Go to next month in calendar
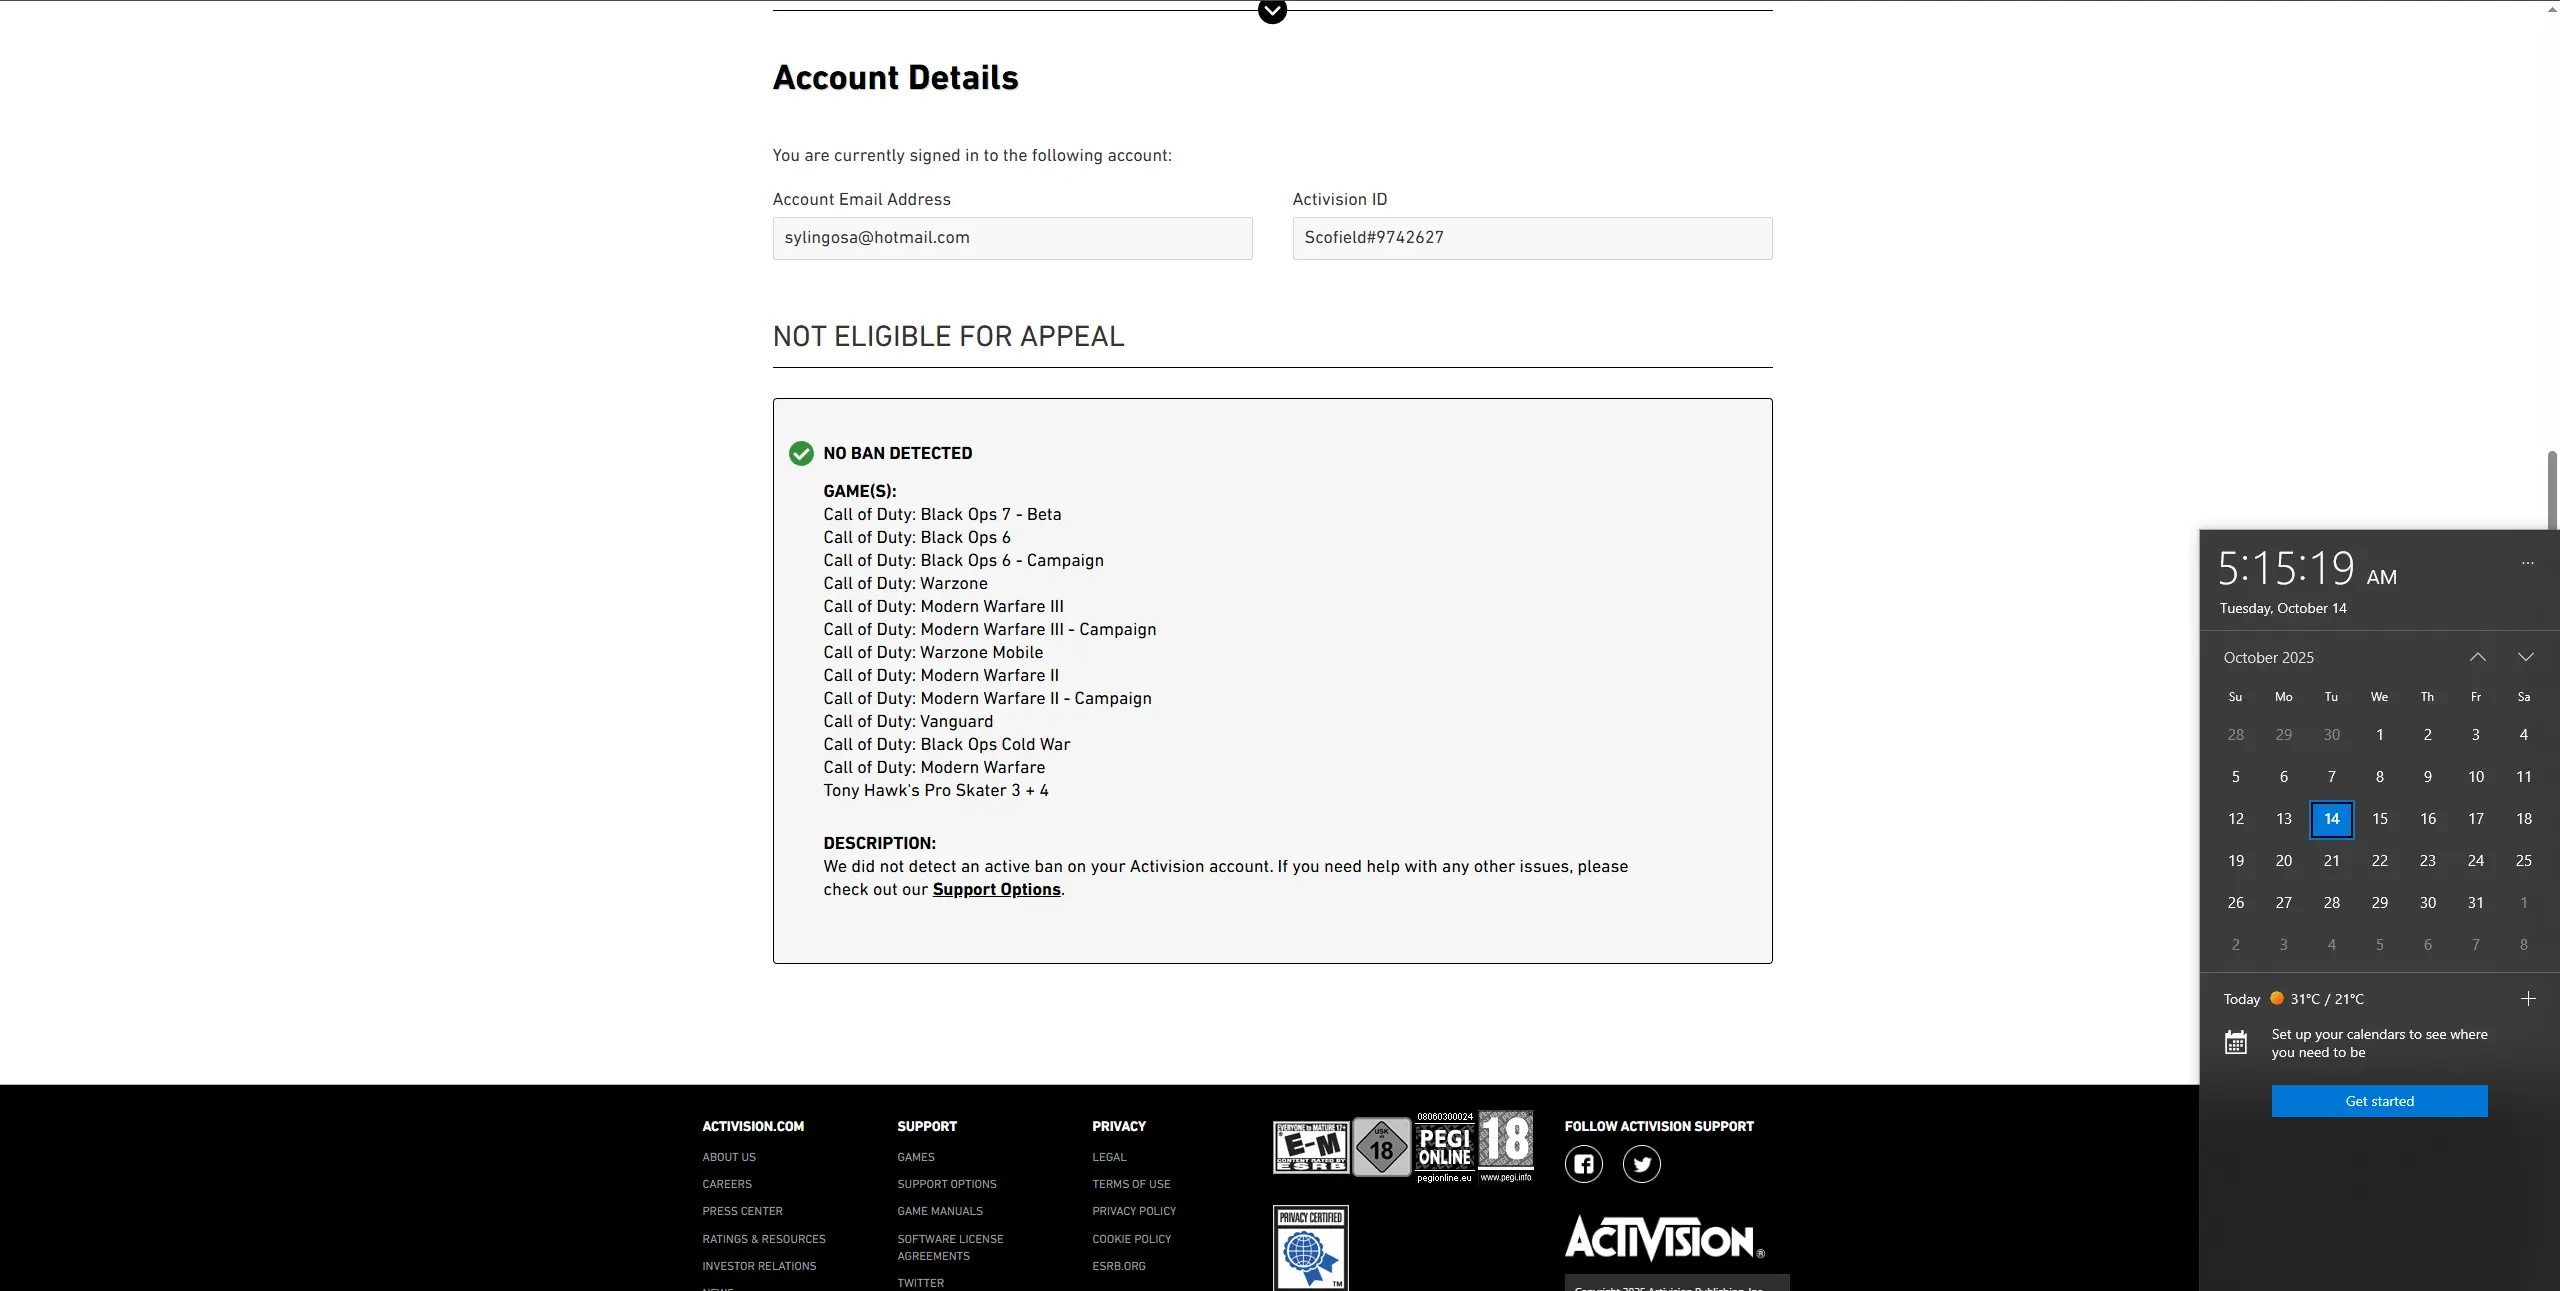 2525,657
